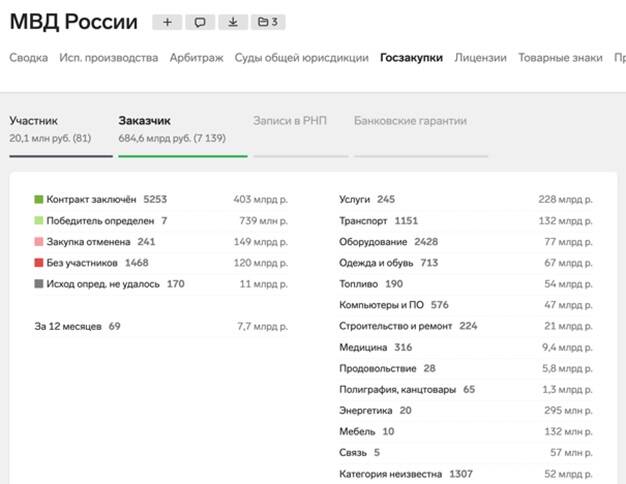Click the 54 млрд р. amount
This screenshot has width=626, height=484.
(569, 284)
